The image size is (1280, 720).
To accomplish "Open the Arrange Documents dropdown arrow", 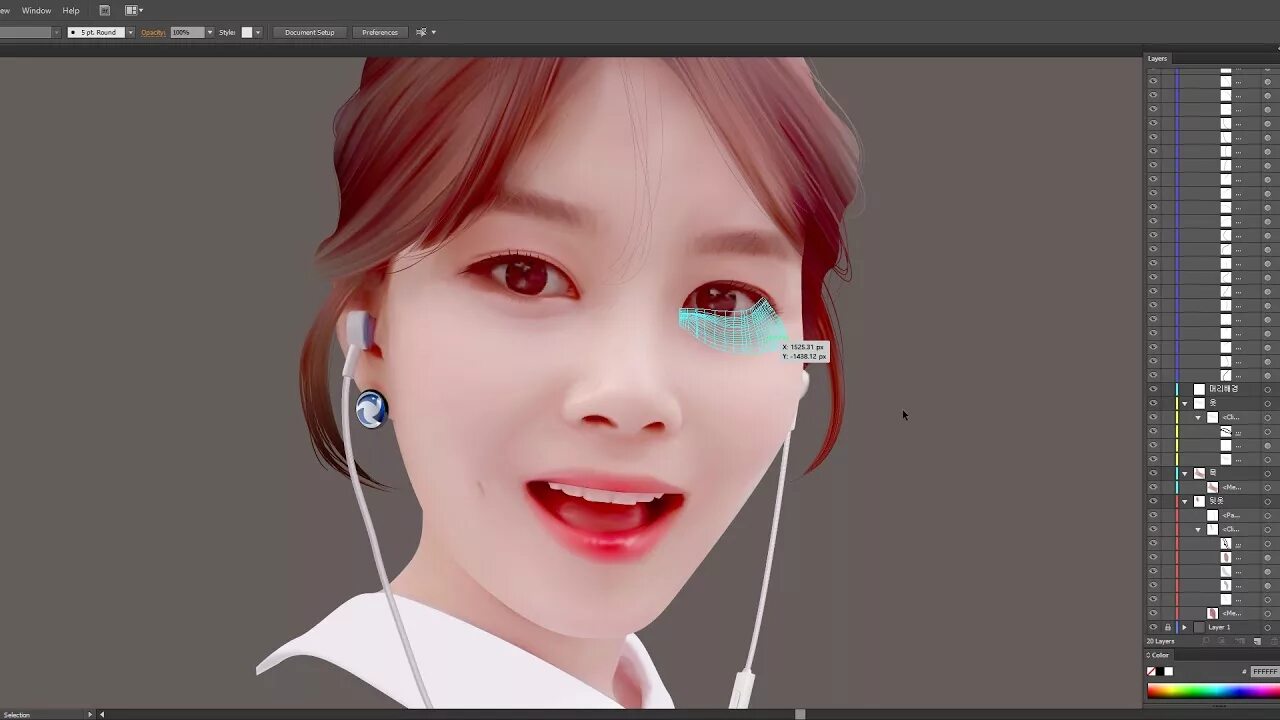I will pos(141,10).
